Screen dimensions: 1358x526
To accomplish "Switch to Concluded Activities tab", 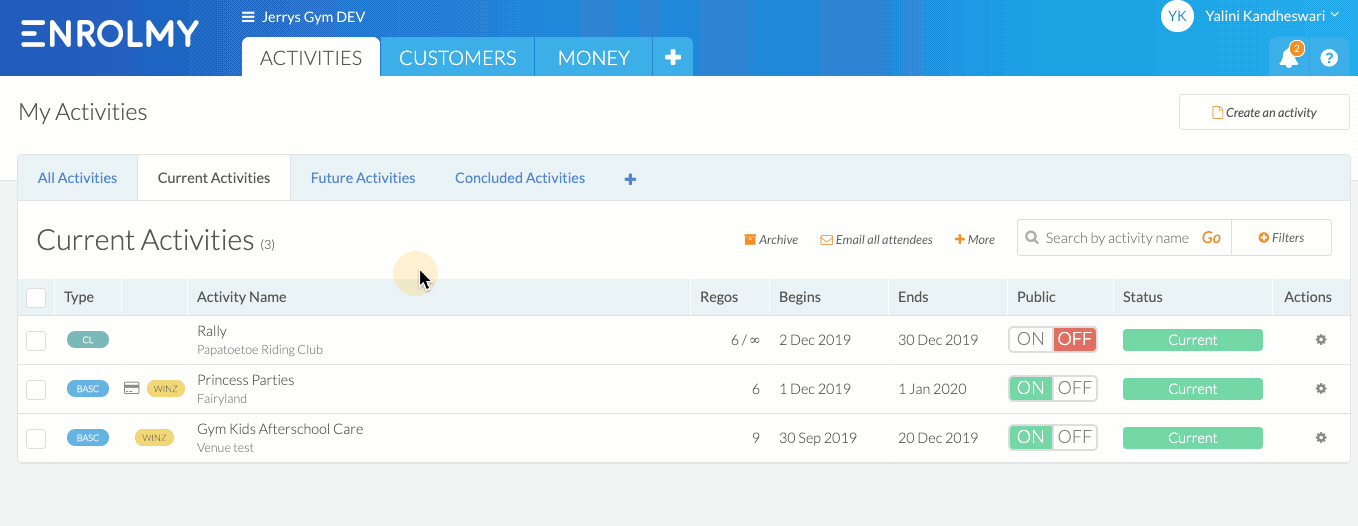I will [520, 178].
